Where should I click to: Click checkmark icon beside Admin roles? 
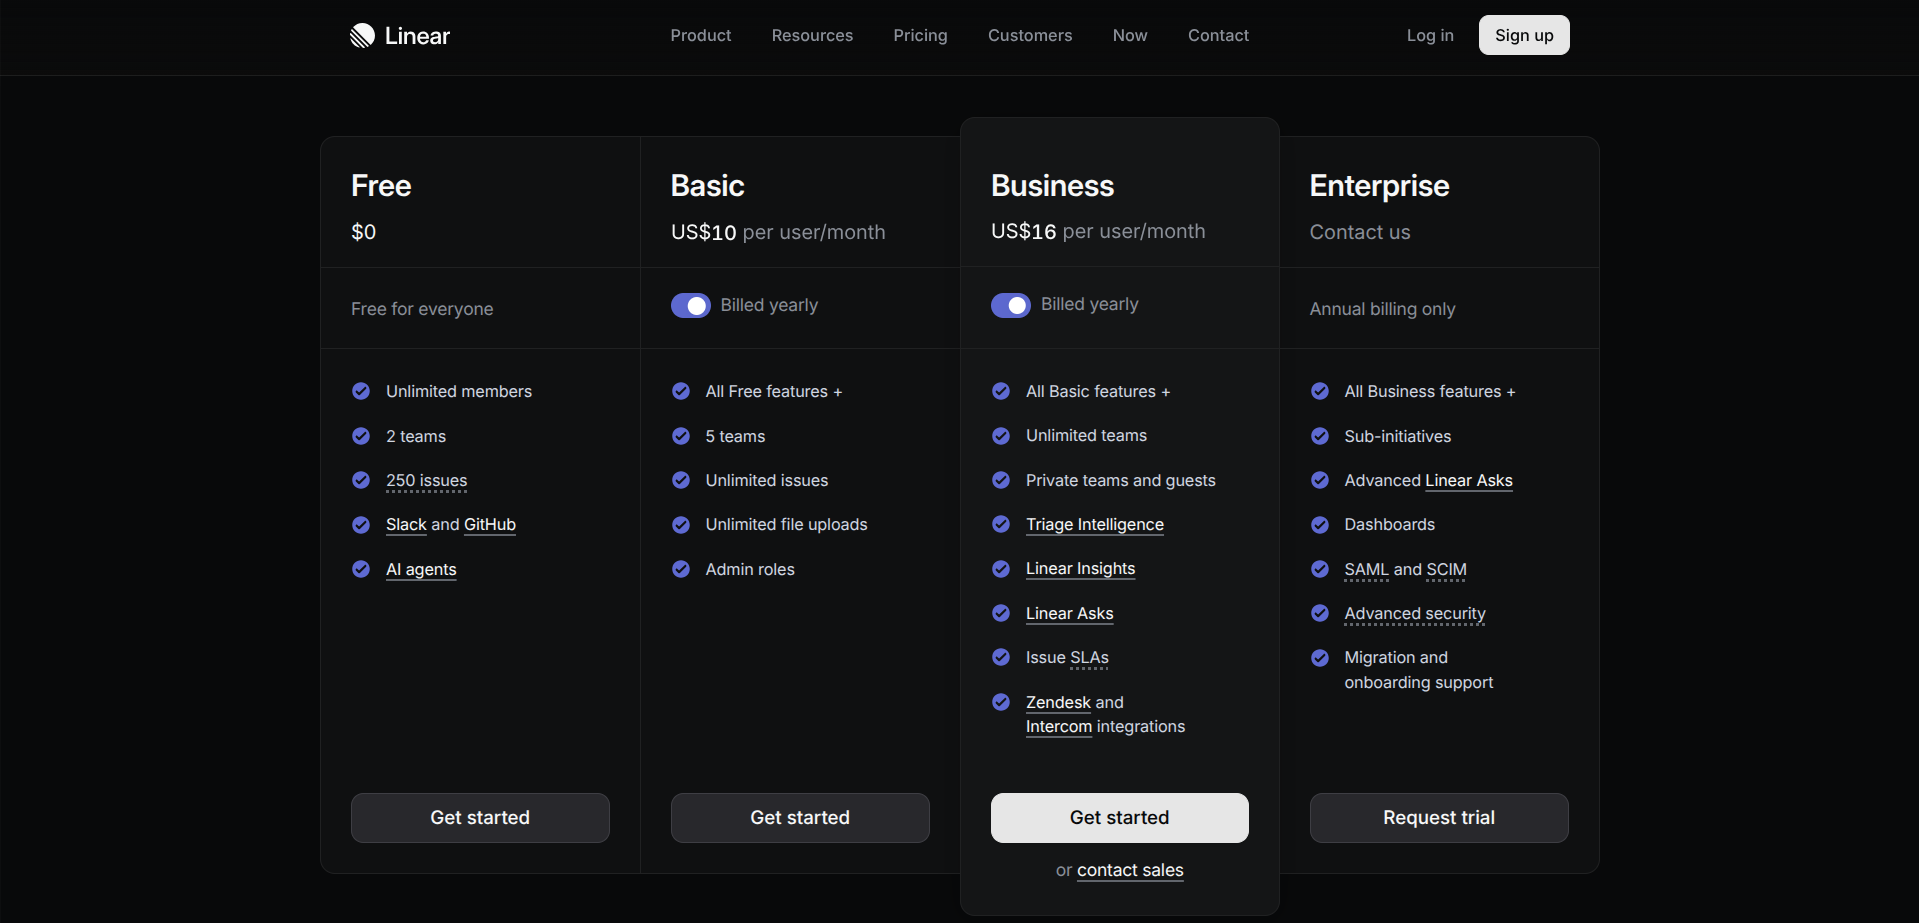click(x=681, y=569)
